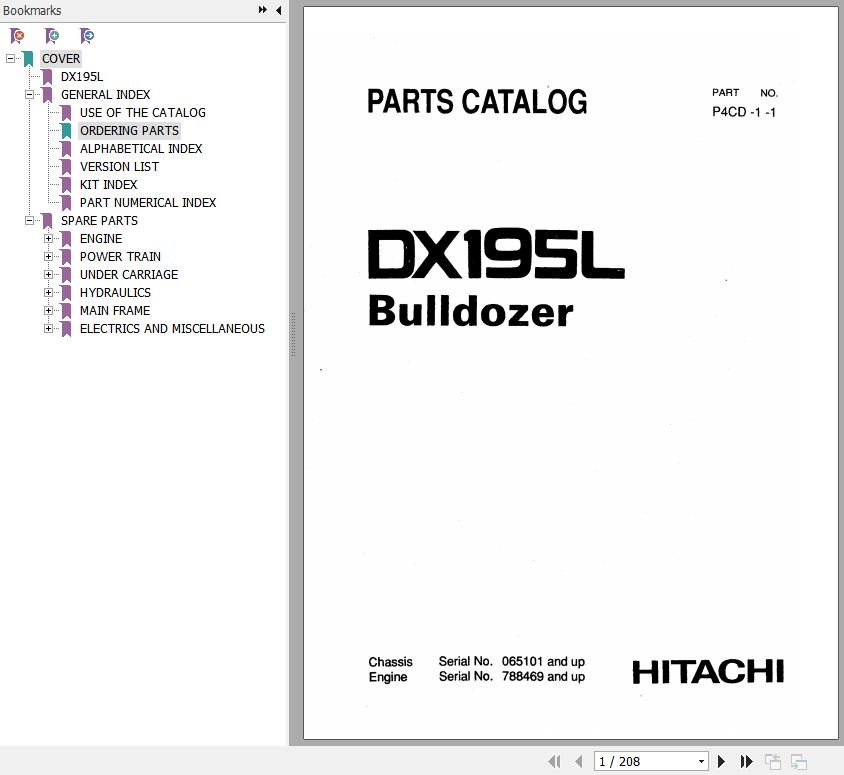Open the MAIN FRAME bookmark label

pos(115,311)
